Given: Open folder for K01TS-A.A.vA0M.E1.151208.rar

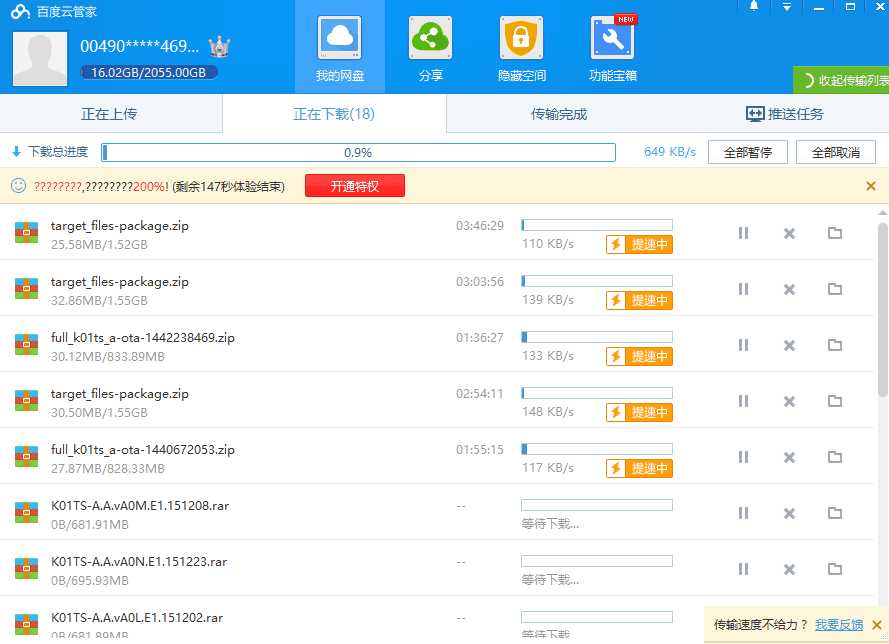Looking at the screenshot, I should pos(835,514).
